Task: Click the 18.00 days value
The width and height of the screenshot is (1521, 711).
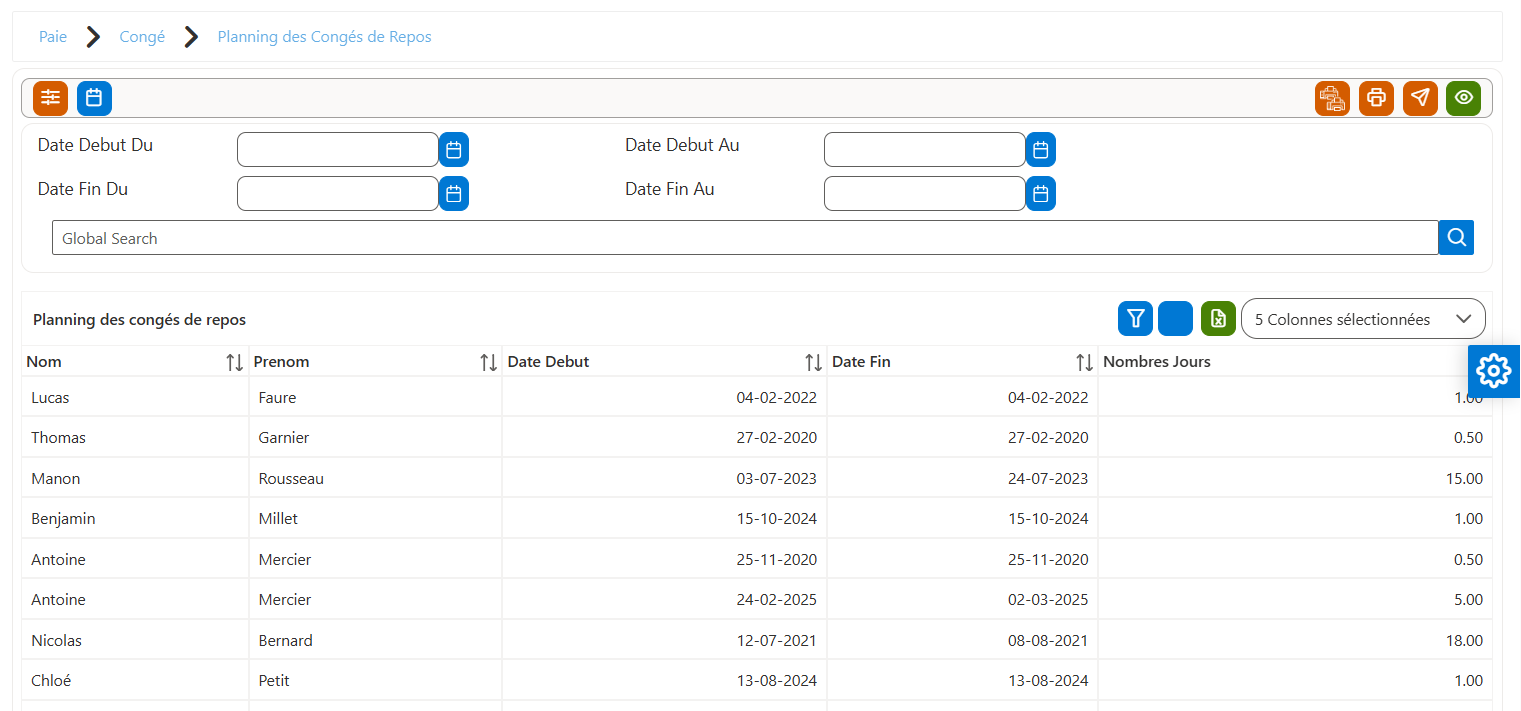Action: coord(1464,640)
